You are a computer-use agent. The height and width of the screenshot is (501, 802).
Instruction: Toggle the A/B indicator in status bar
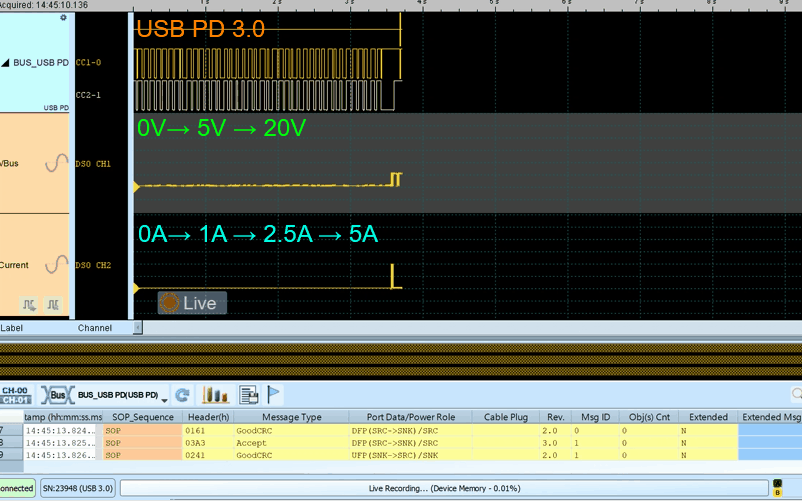click(777, 488)
